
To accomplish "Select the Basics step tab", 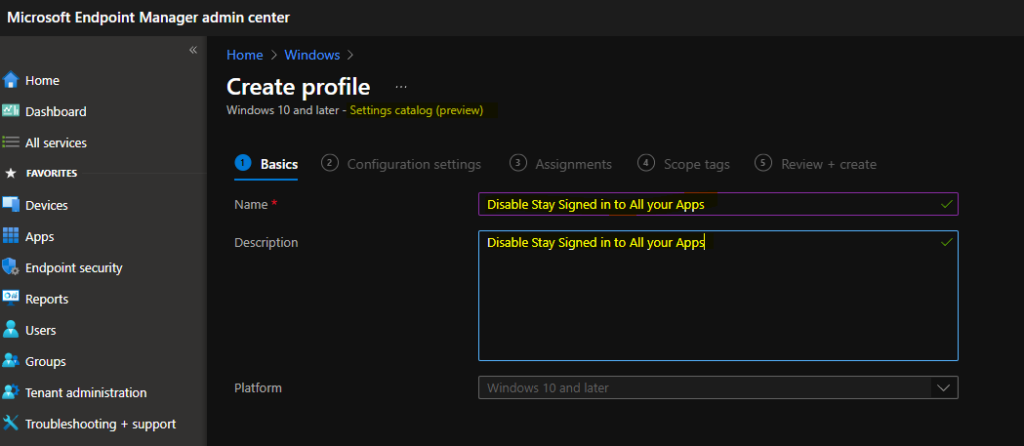I will [266, 164].
